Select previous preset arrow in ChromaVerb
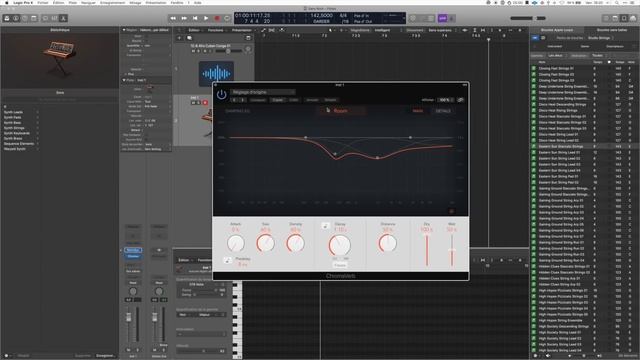Screen dimensions: 640x360 pos(234,100)
